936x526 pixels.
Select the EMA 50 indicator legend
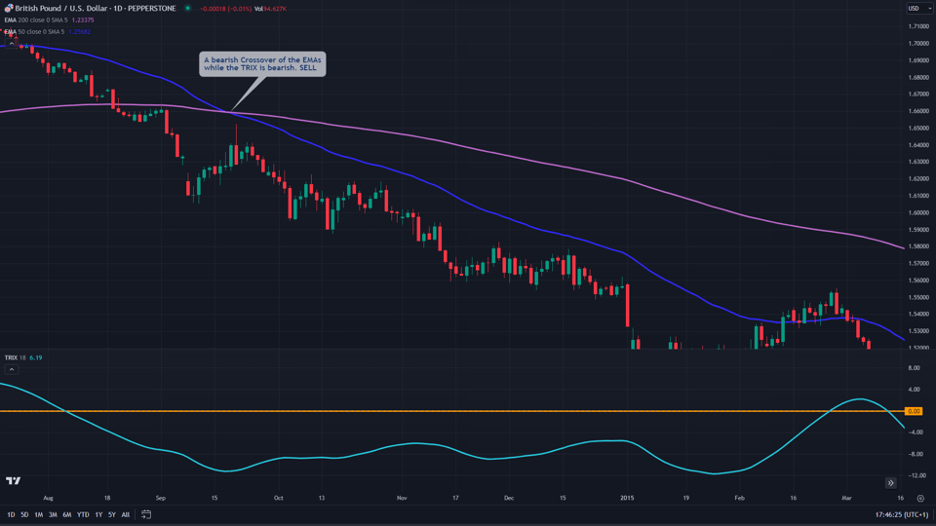tap(35, 32)
